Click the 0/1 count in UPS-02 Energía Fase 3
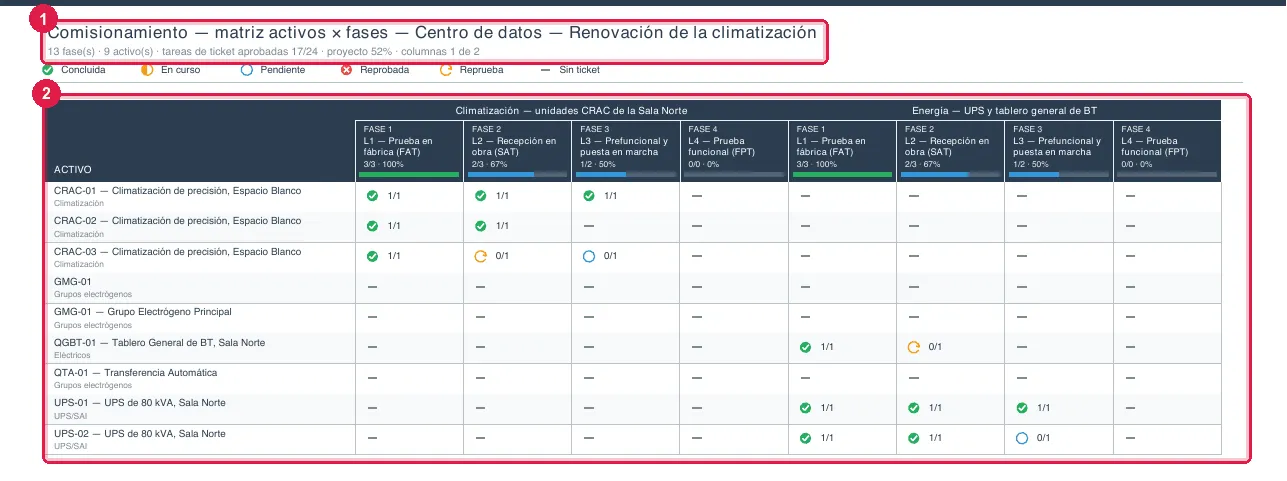1287x481 pixels. point(1043,438)
